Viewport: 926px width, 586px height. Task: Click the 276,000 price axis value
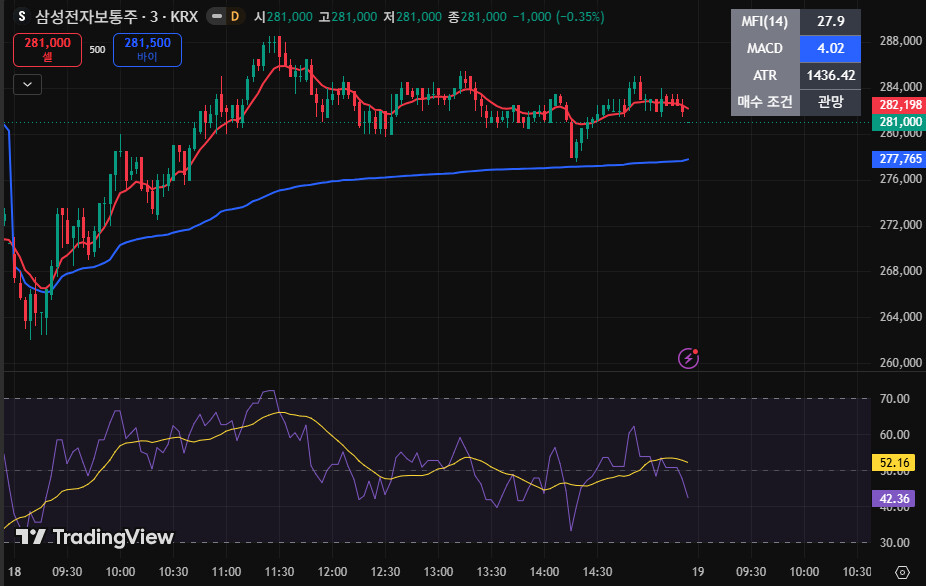click(901, 179)
